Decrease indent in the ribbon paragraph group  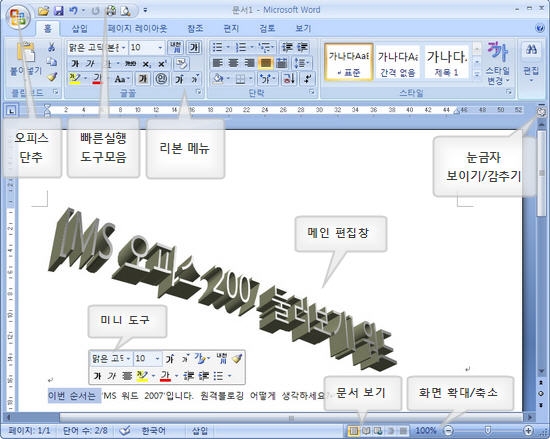pyautogui.click(x=287, y=47)
